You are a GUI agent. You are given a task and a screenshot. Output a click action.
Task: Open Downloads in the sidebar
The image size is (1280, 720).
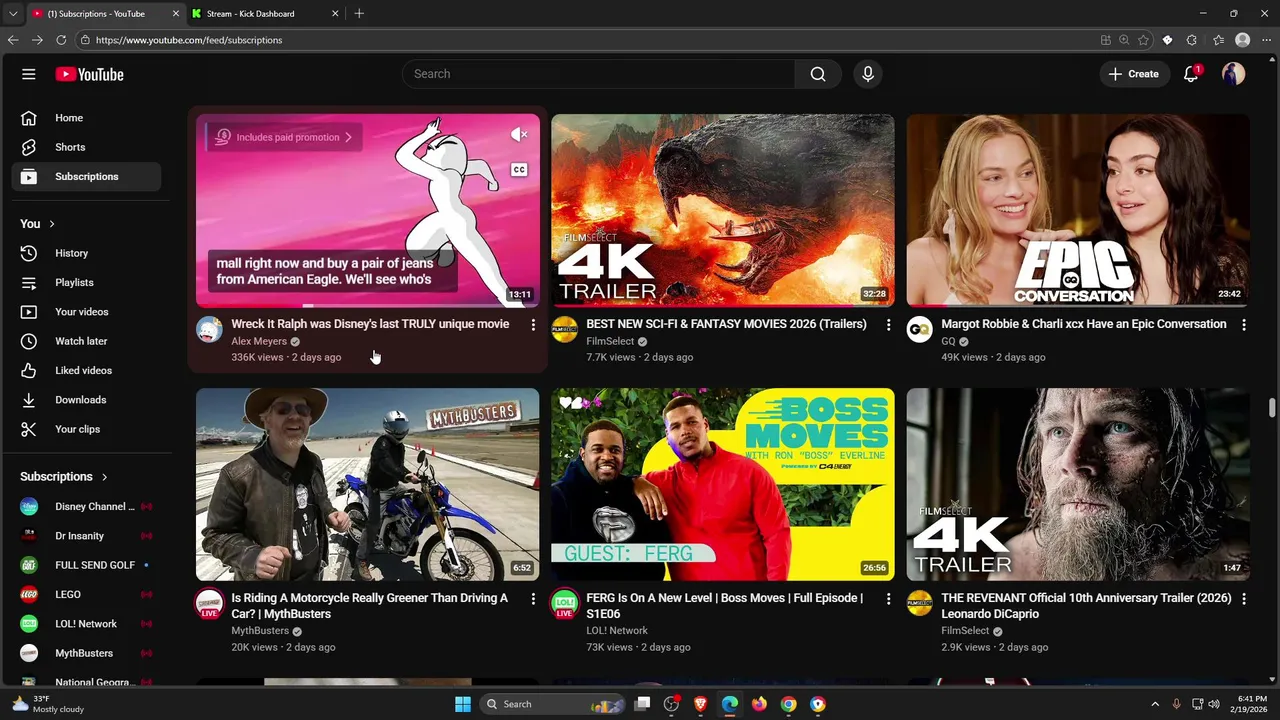pos(86,400)
